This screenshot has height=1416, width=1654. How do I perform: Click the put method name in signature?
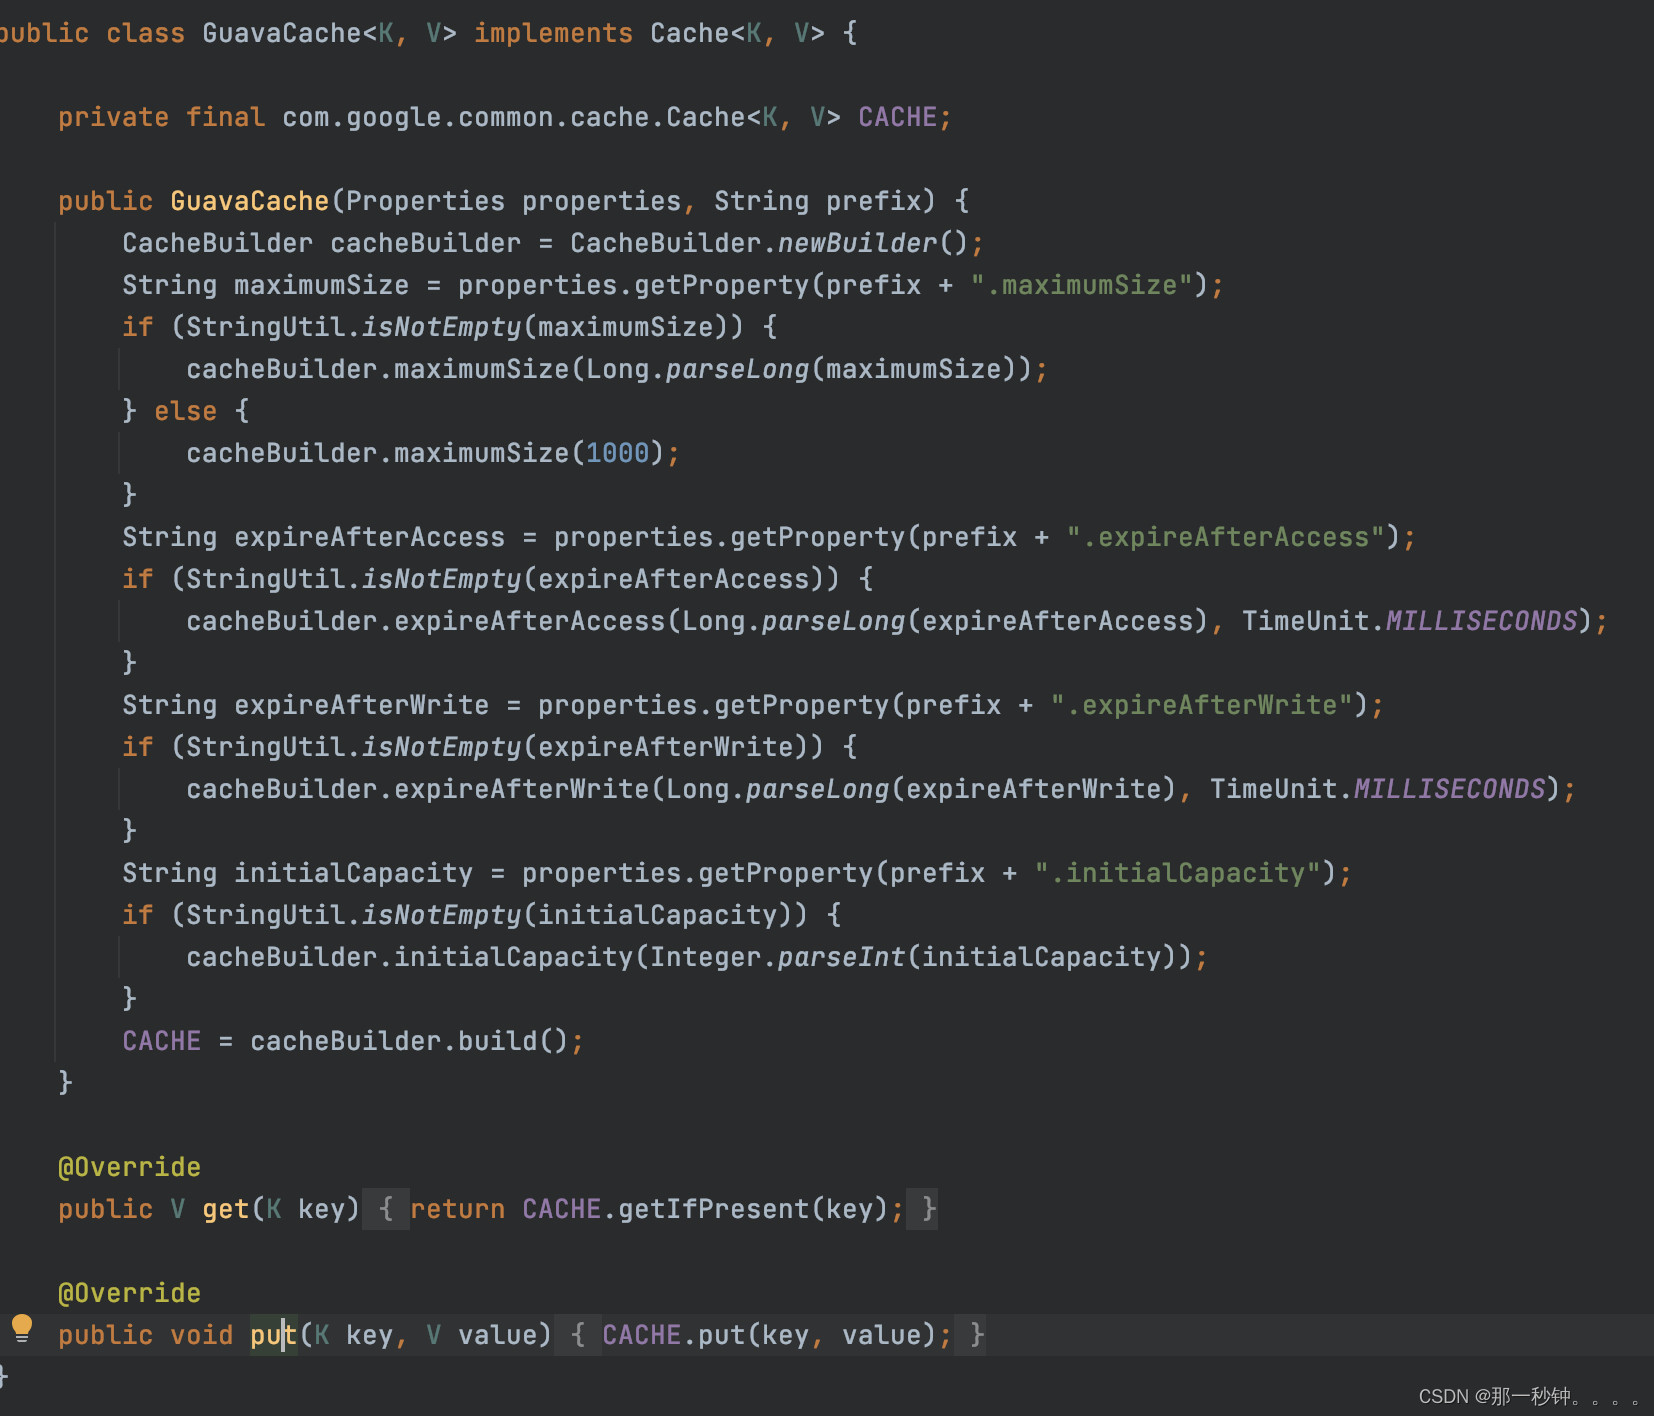click(273, 1335)
